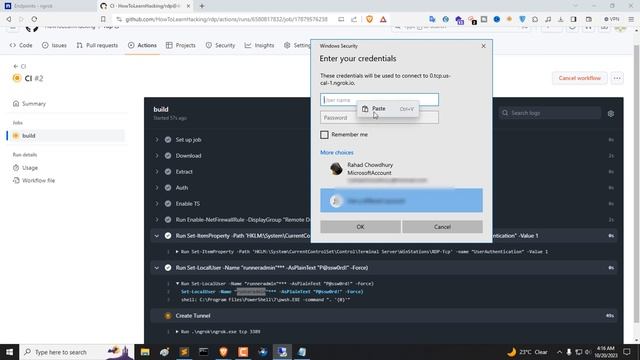Viewport: 640px width, 360px height.
Task: Click the address bar URL
Action: [227, 19]
